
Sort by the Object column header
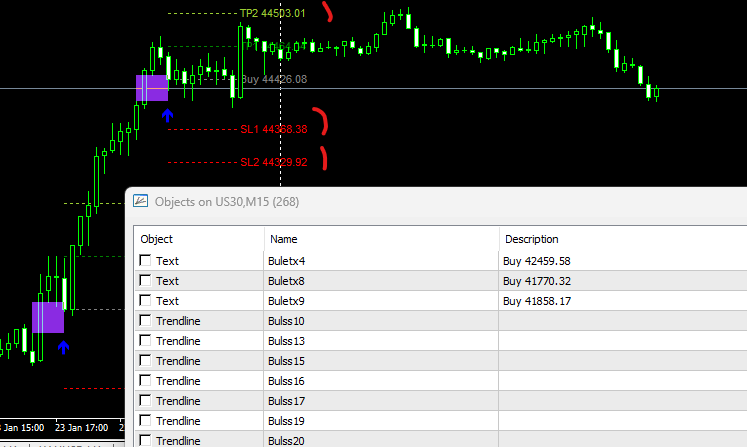point(199,239)
